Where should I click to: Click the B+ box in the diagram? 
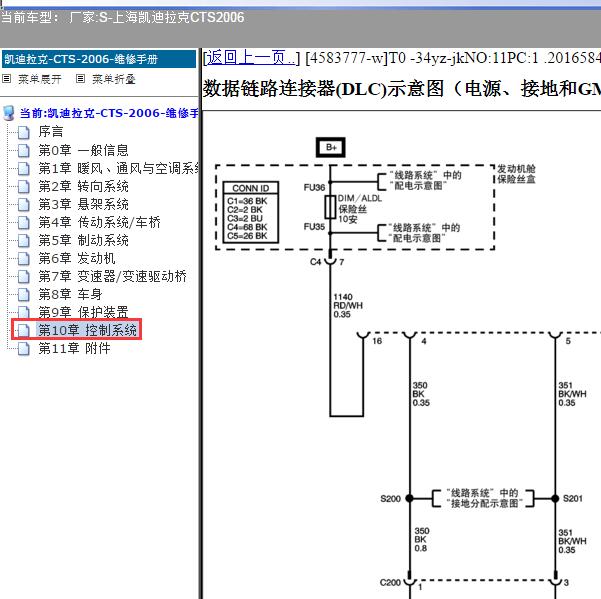tap(330, 148)
